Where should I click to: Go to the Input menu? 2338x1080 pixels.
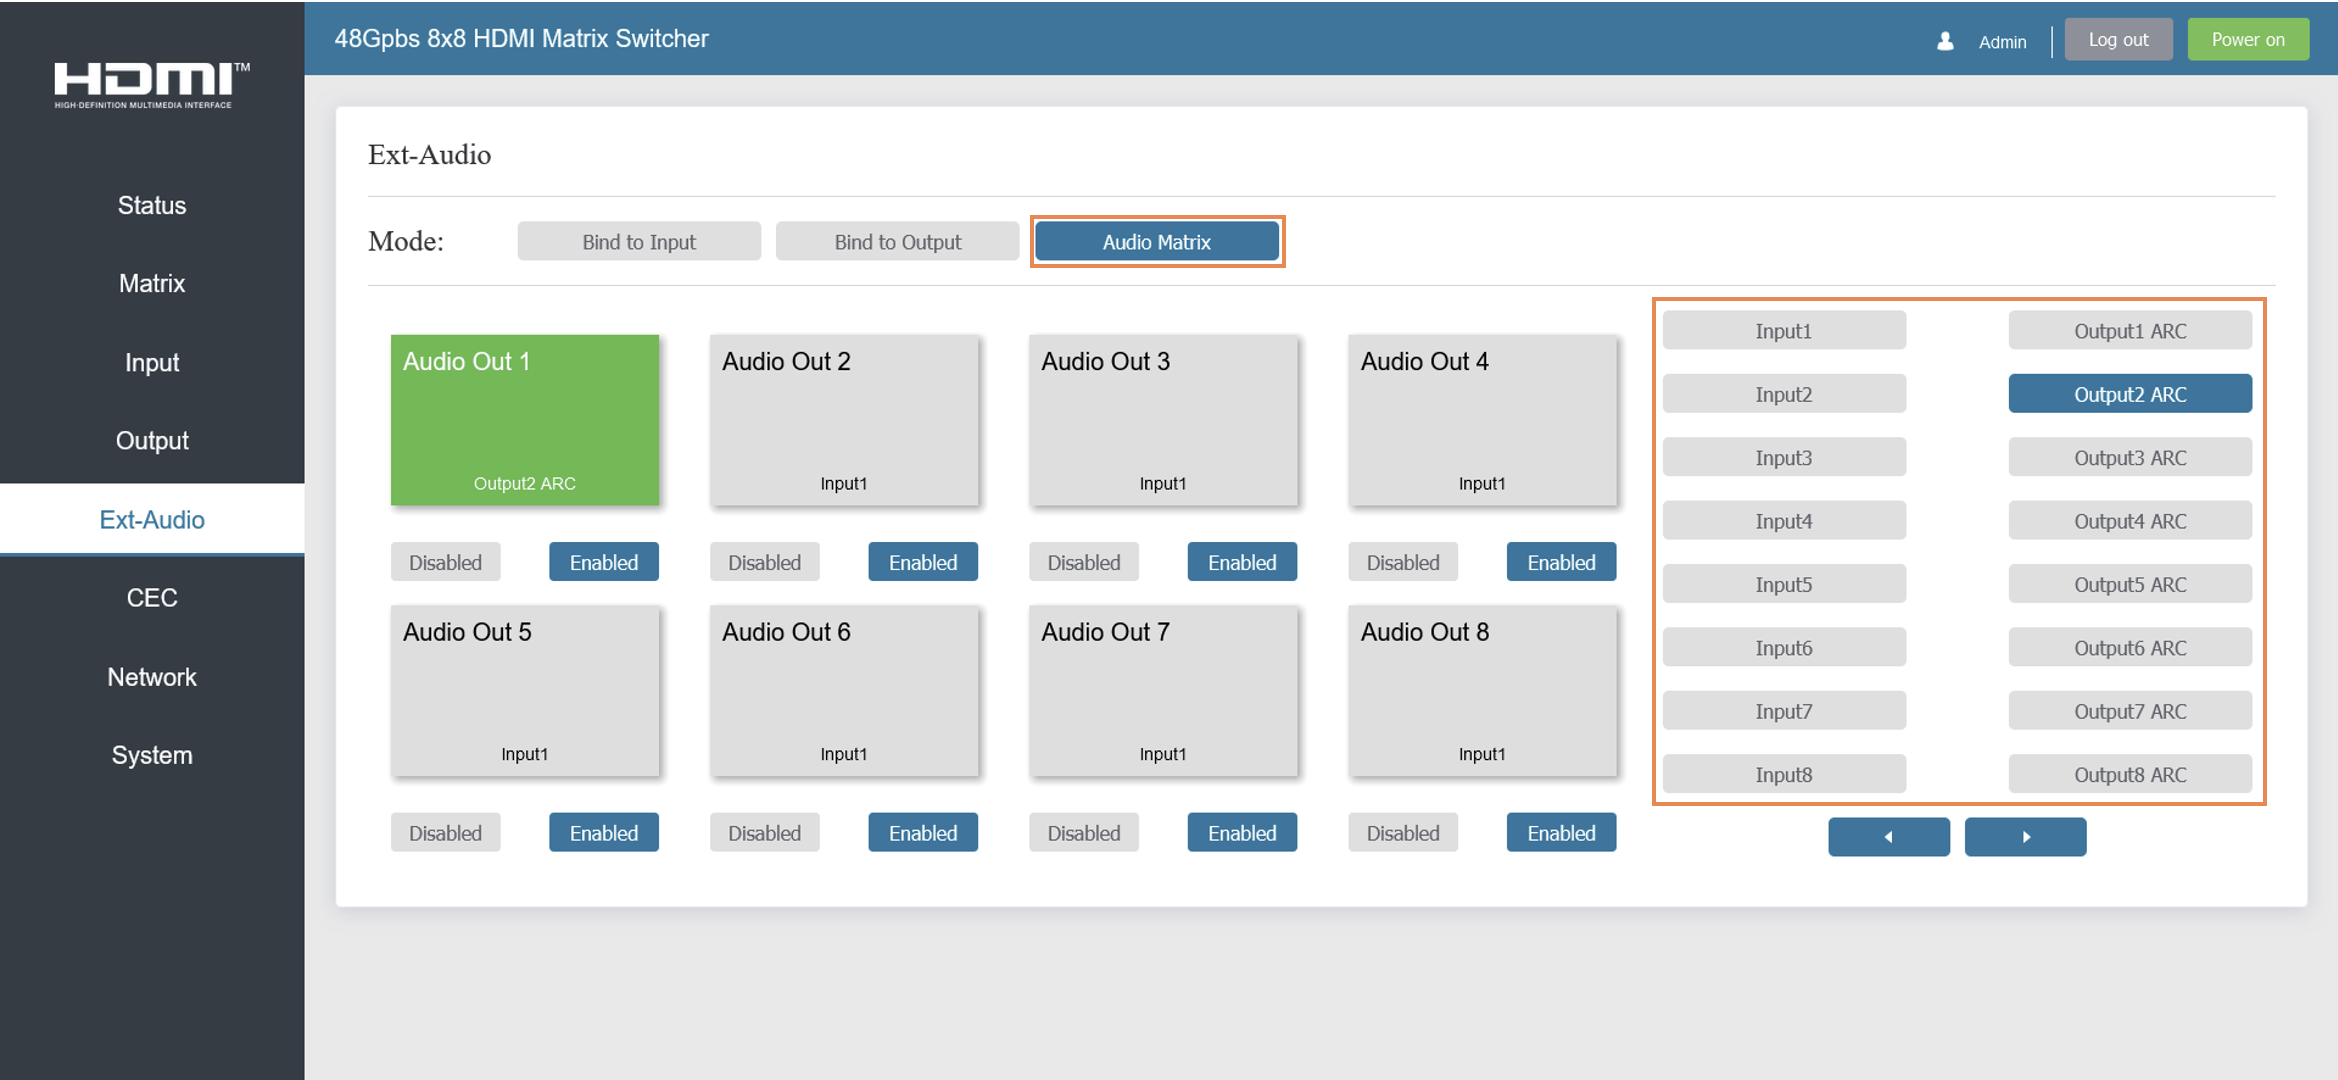click(x=152, y=362)
